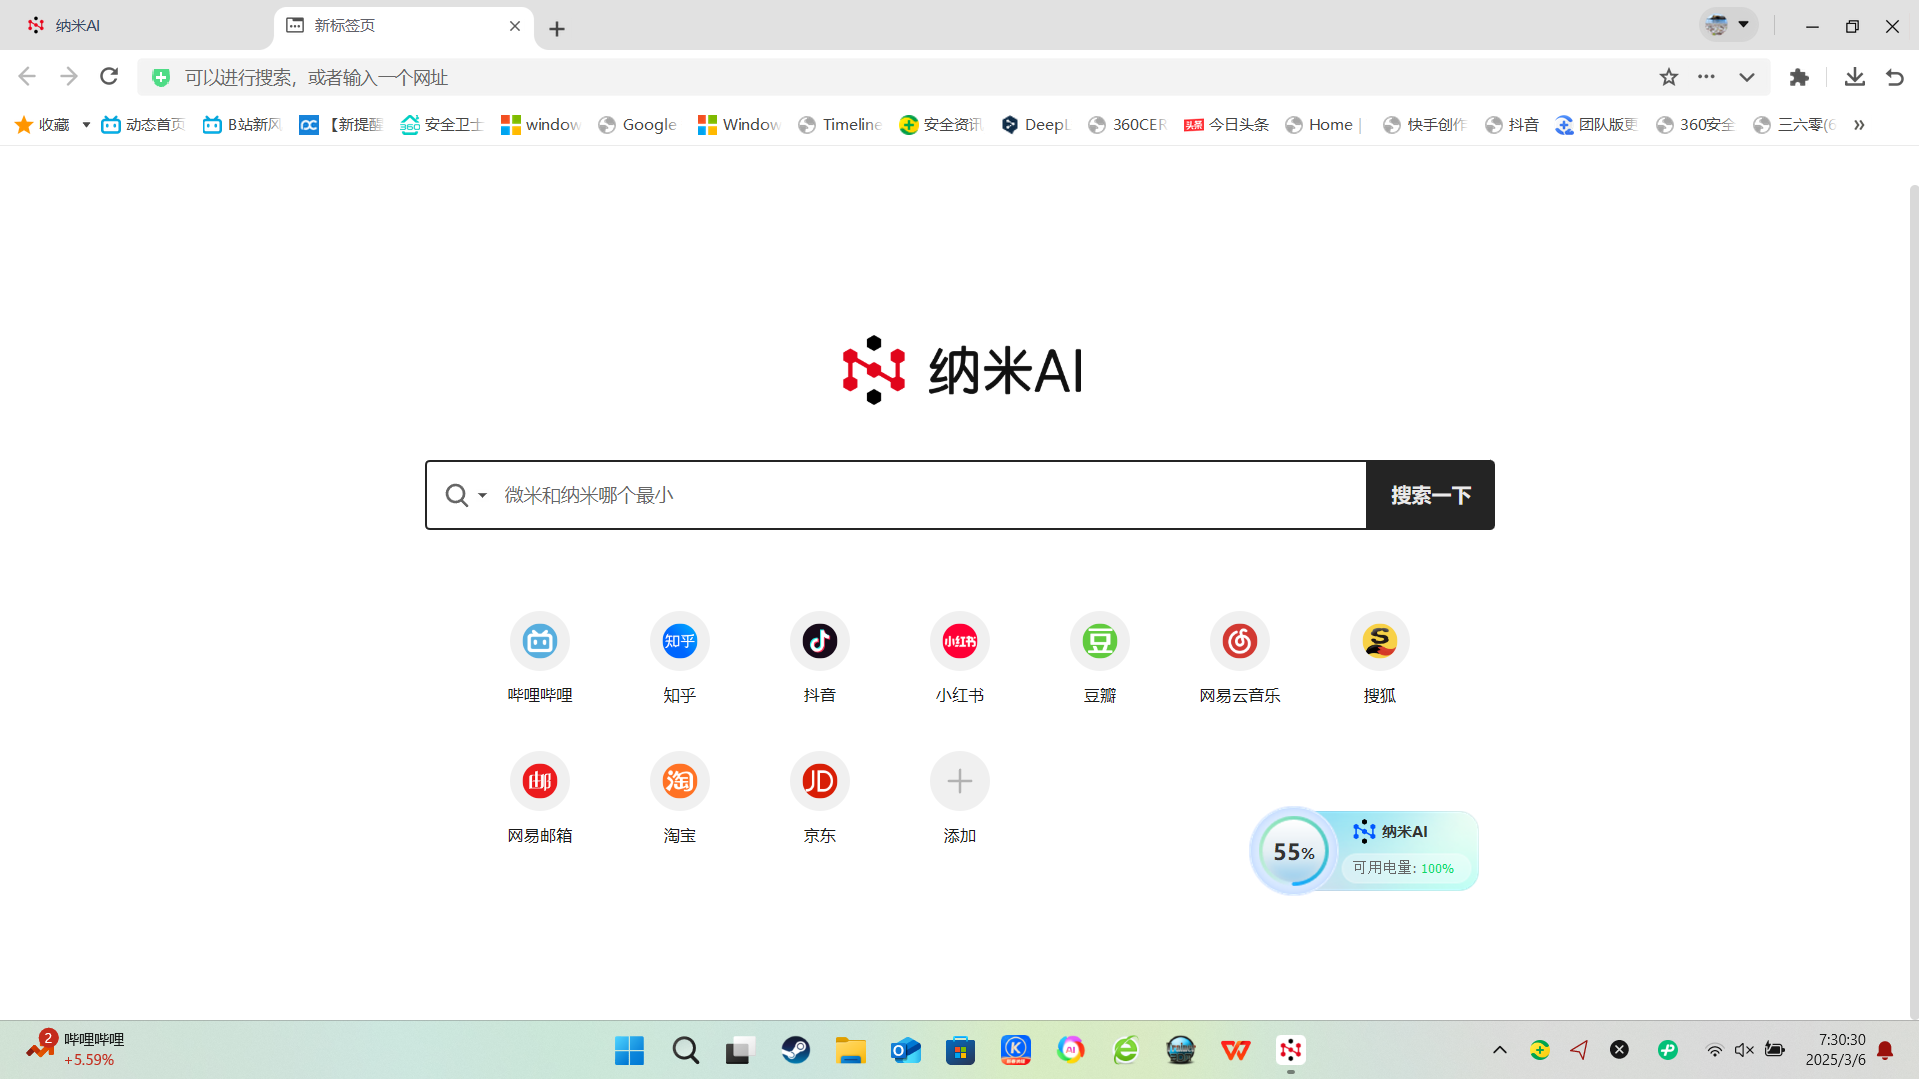Image resolution: width=1919 pixels, height=1079 pixels.
Task: Open the Sohu (搜狐) shortcut
Action: click(x=1380, y=657)
